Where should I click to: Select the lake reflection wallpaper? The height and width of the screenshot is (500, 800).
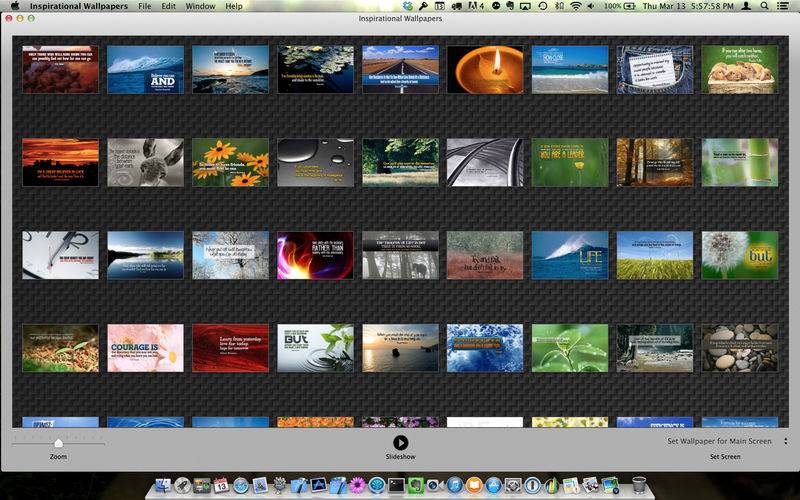click(x=145, y=255)
